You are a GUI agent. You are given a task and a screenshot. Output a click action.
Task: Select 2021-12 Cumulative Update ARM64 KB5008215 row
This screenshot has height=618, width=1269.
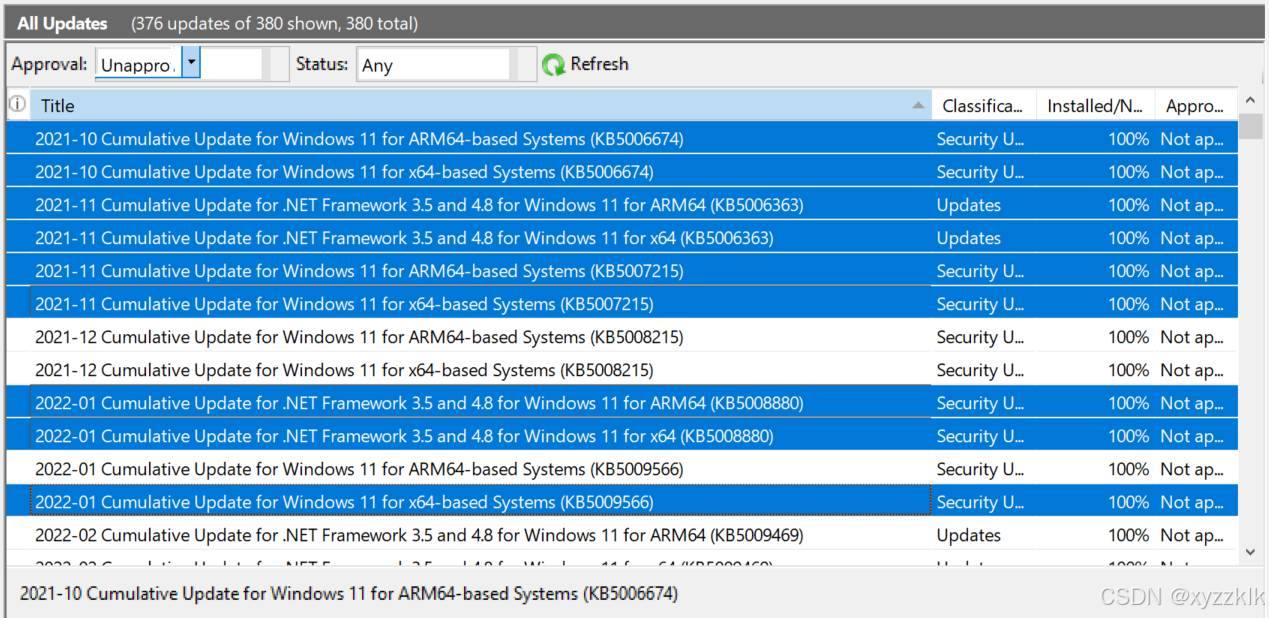[x=622, y=337]
